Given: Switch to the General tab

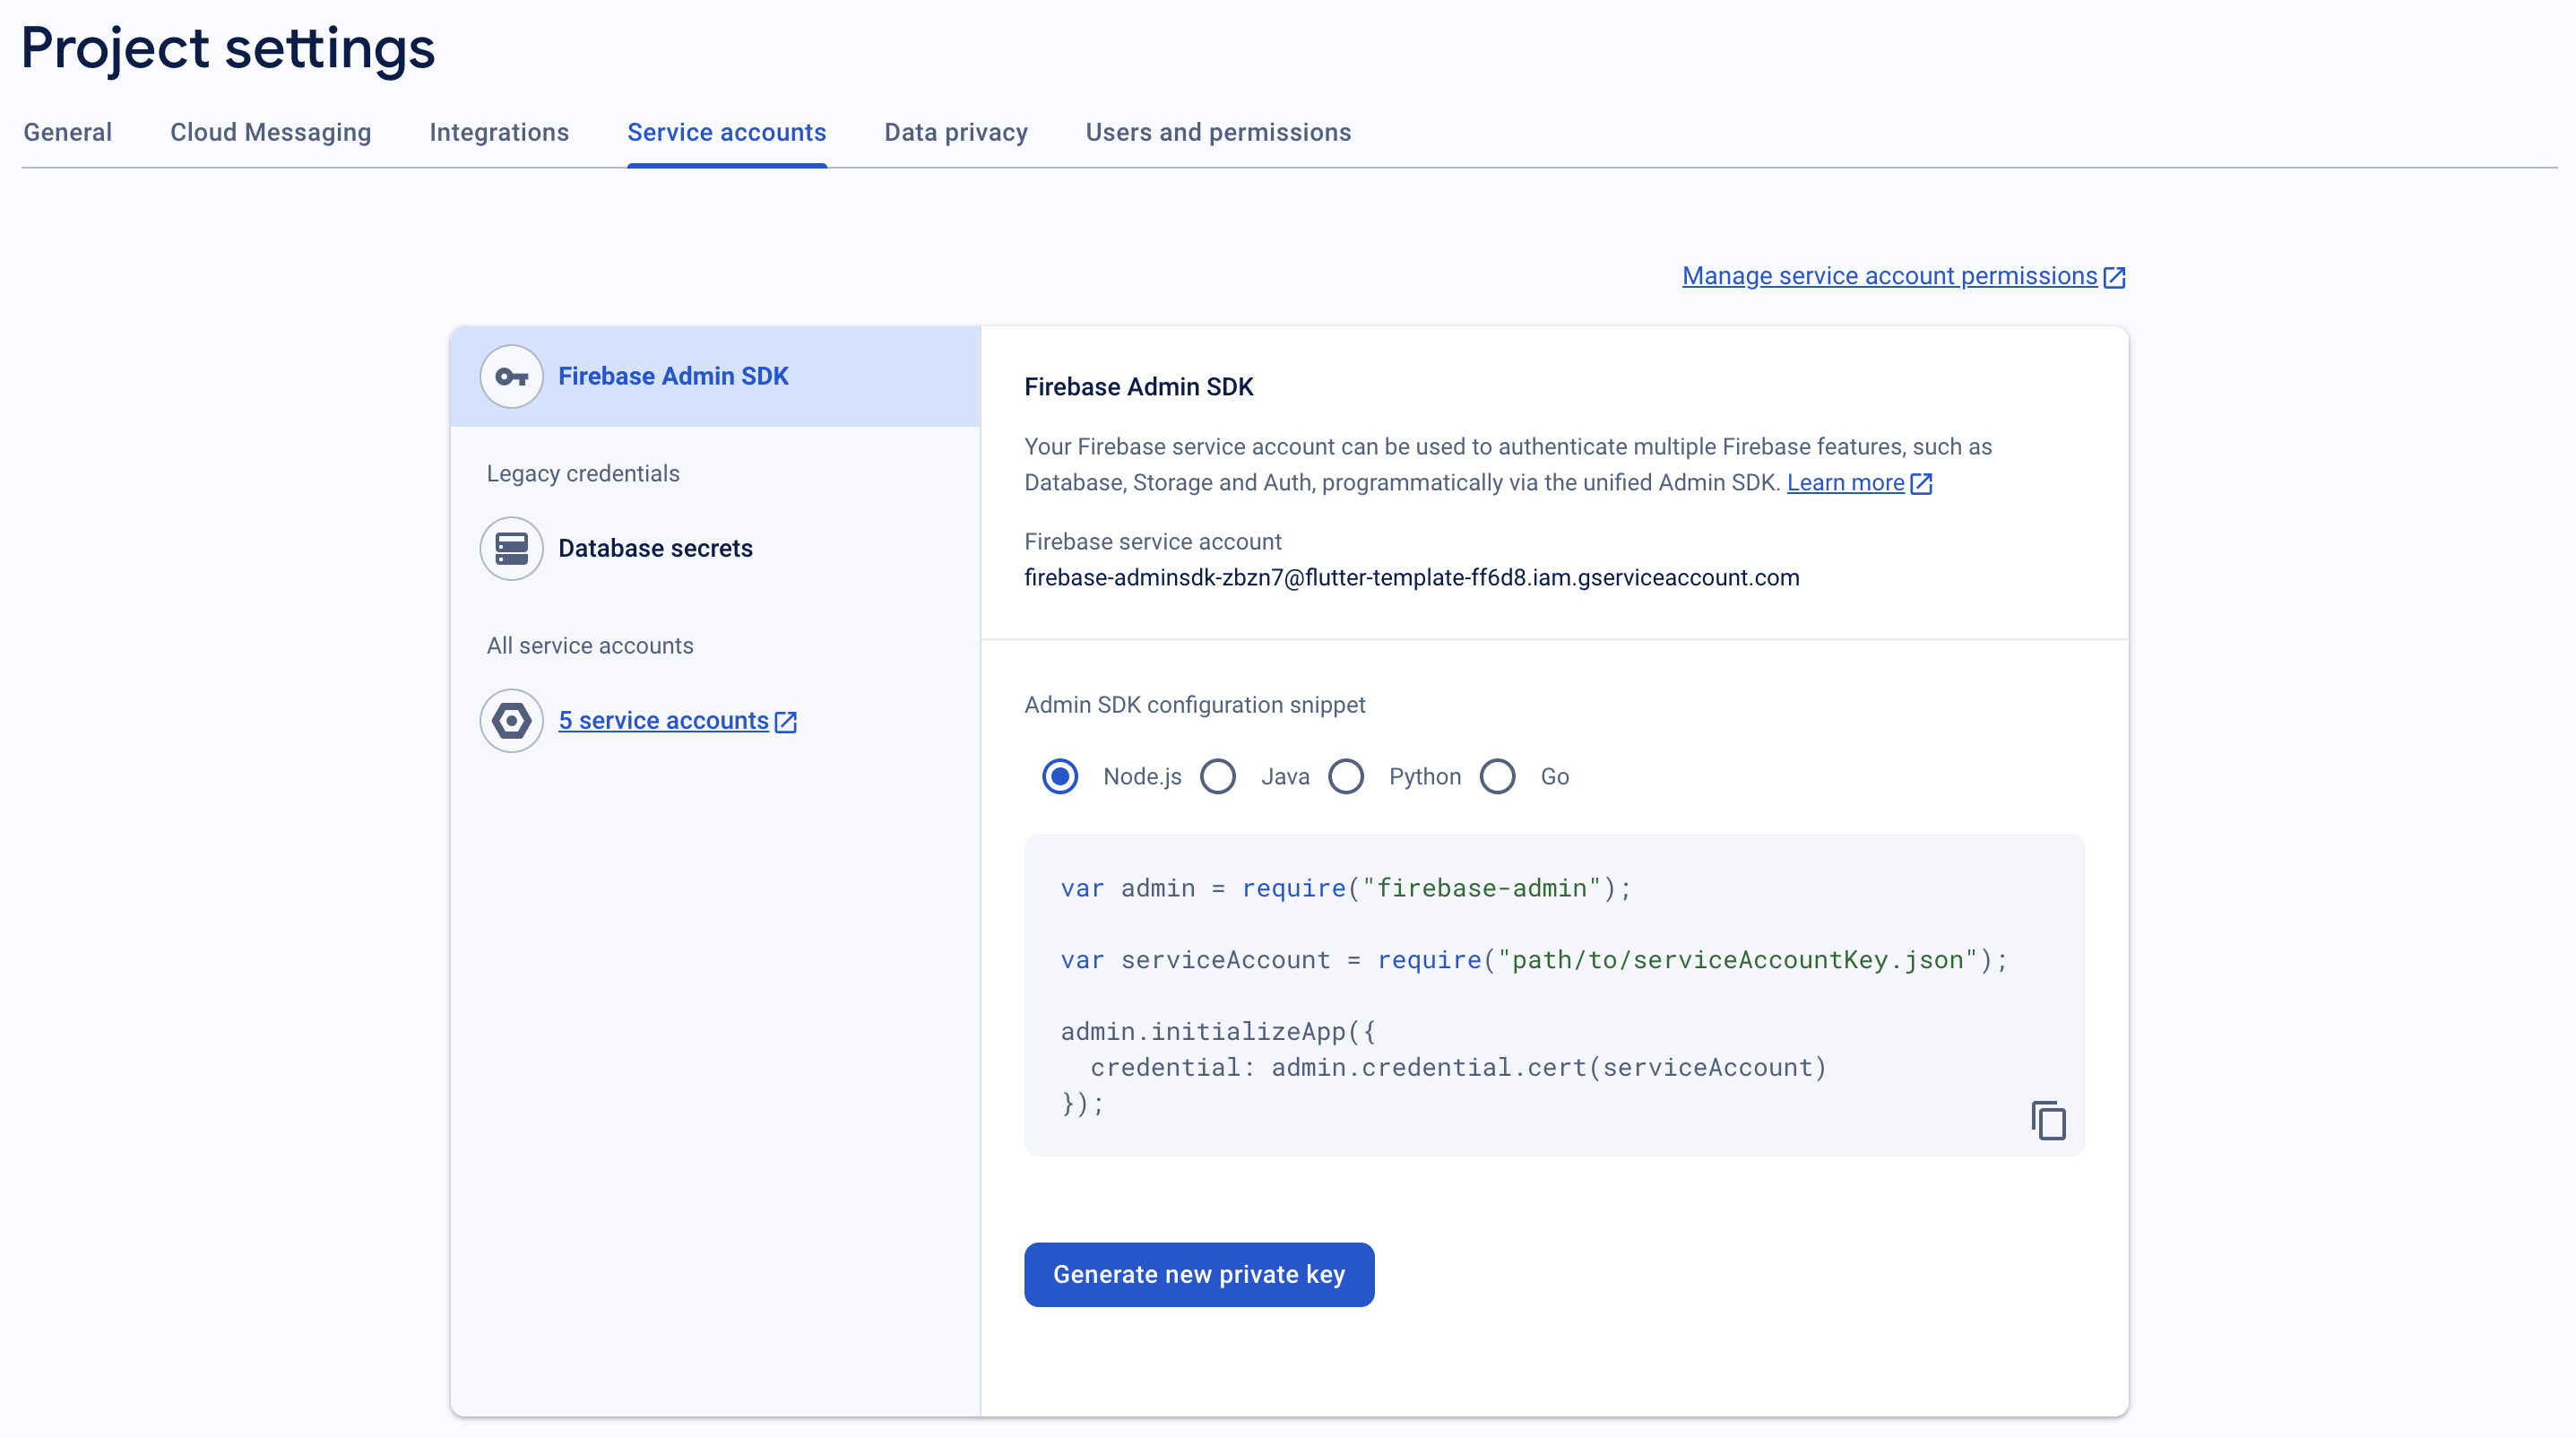Looking at the screenshot, I should click(x=67, y=133).
